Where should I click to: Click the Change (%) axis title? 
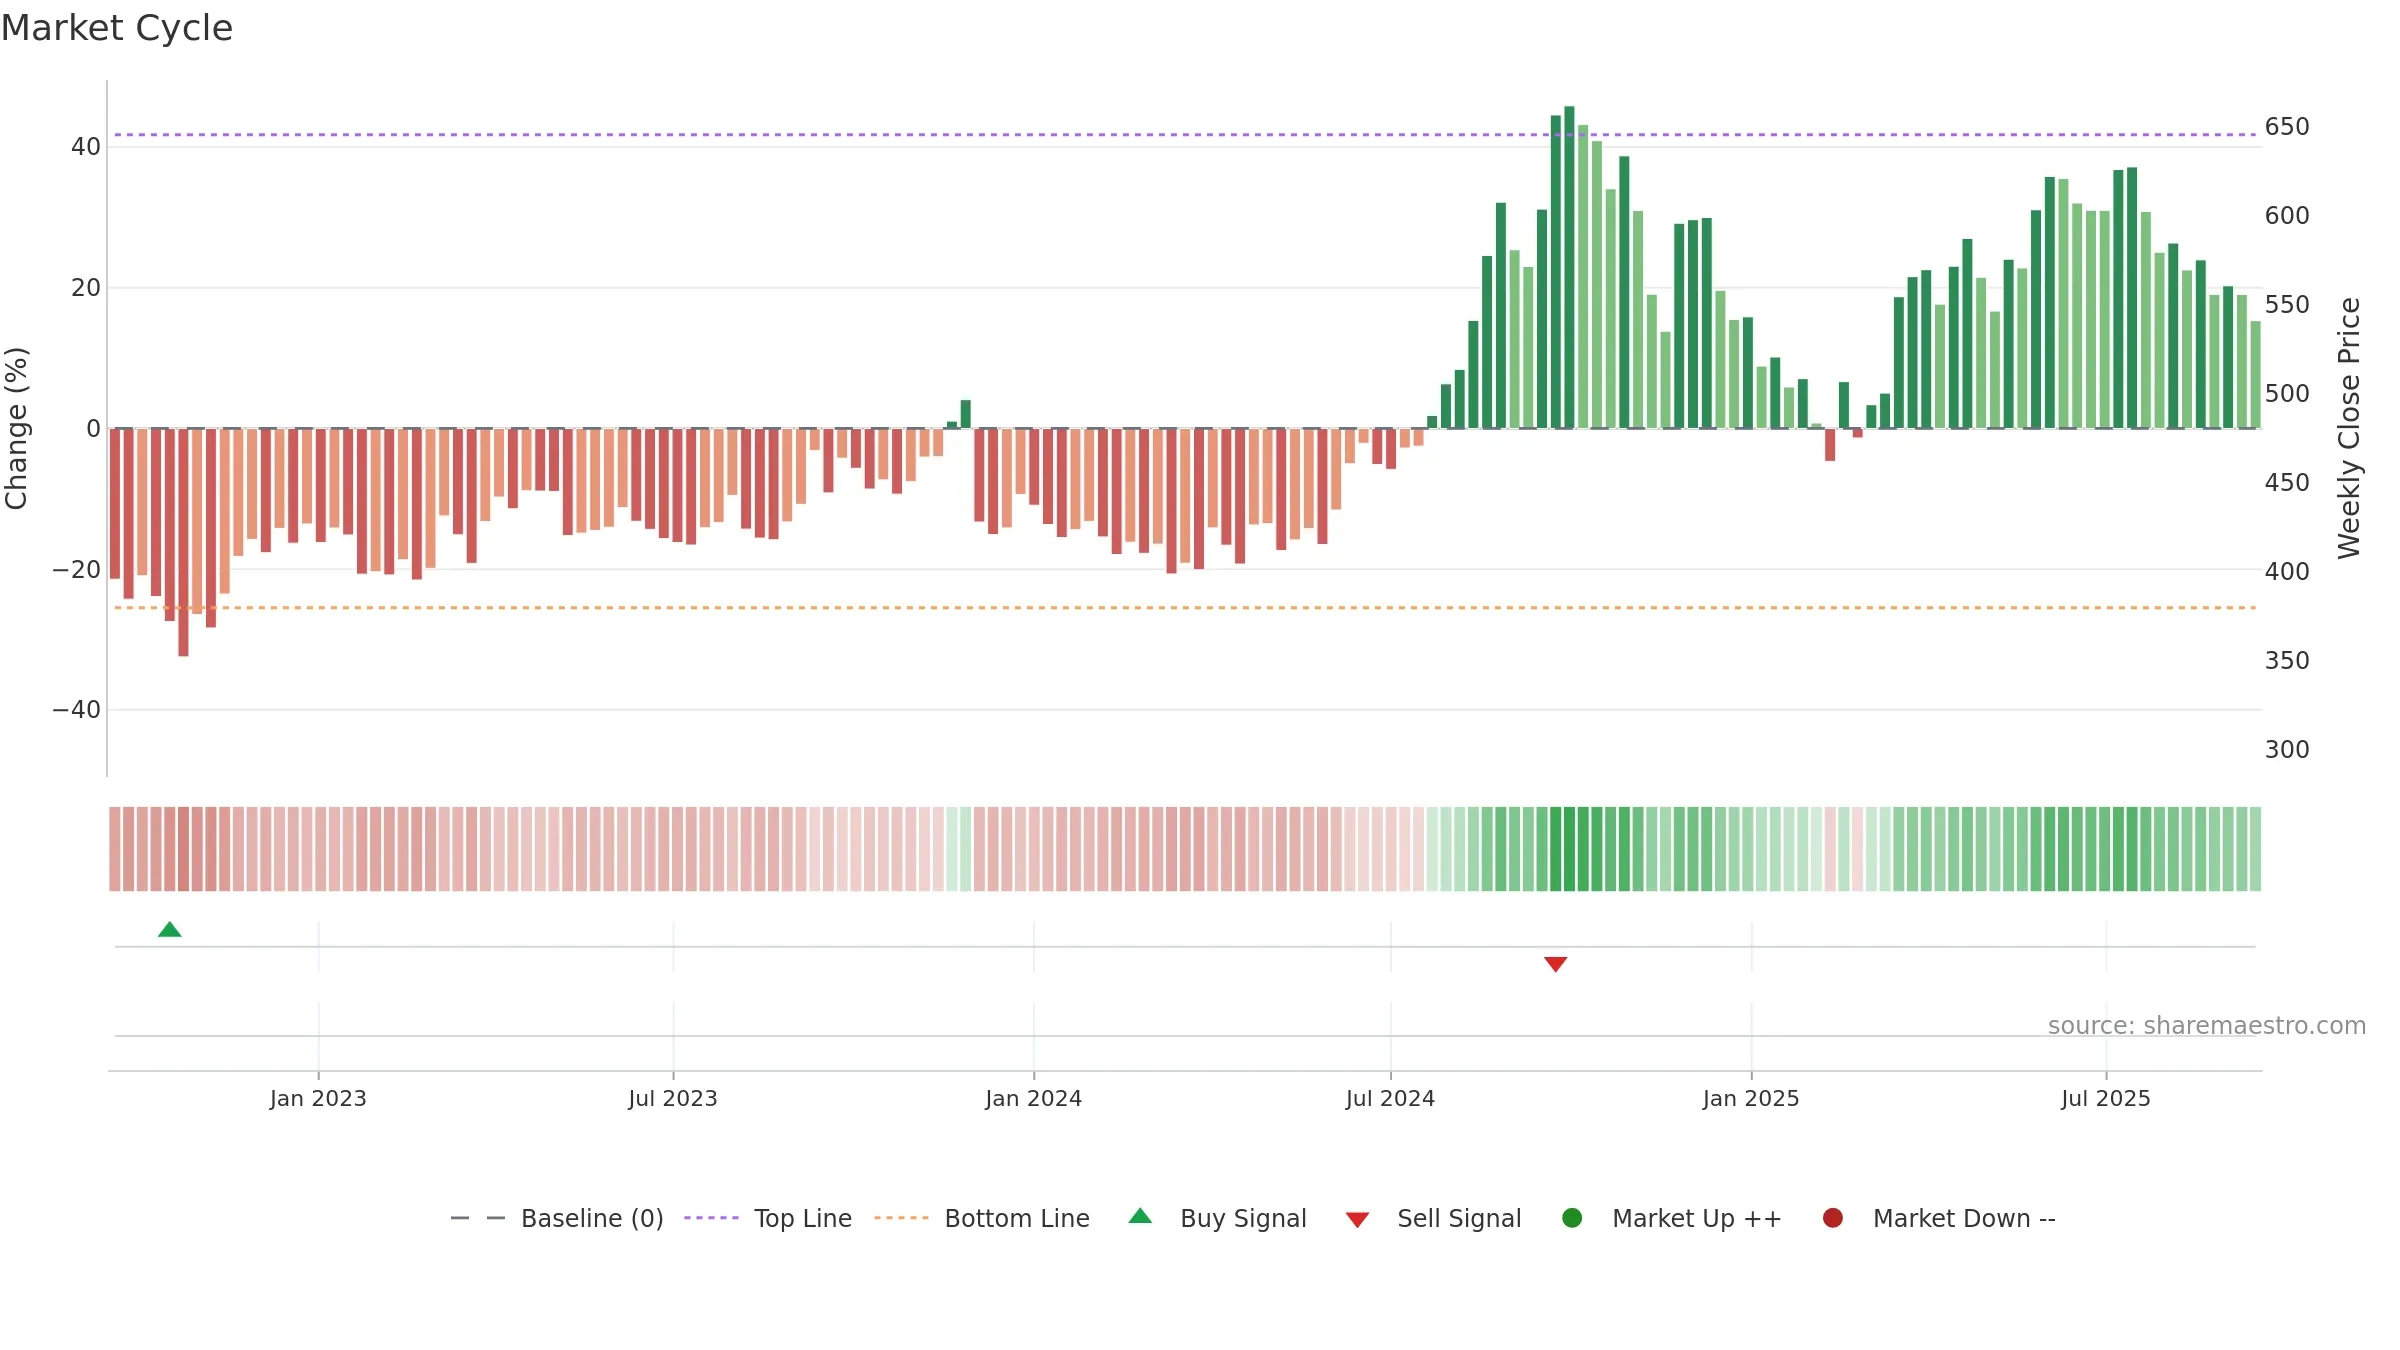pos(16,428)
